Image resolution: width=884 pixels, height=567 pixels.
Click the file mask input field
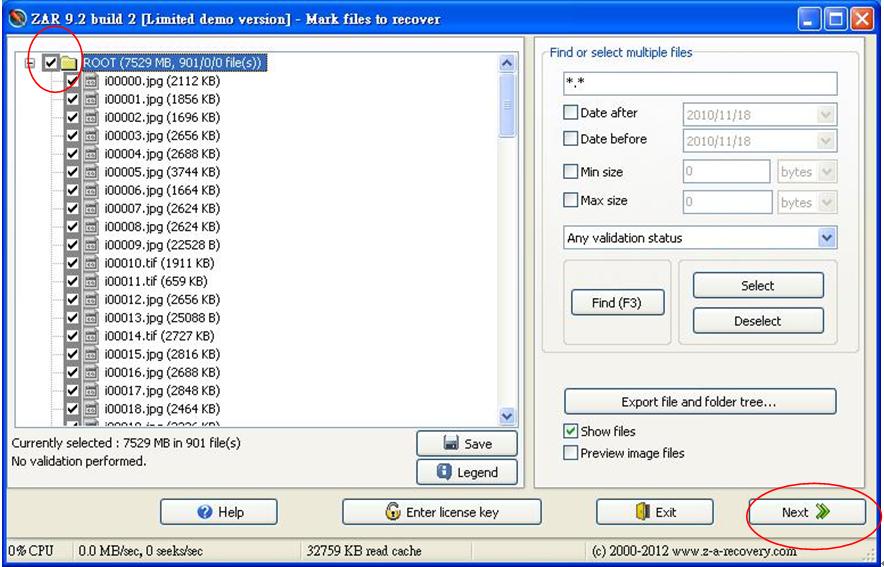(x=699, y=84)
